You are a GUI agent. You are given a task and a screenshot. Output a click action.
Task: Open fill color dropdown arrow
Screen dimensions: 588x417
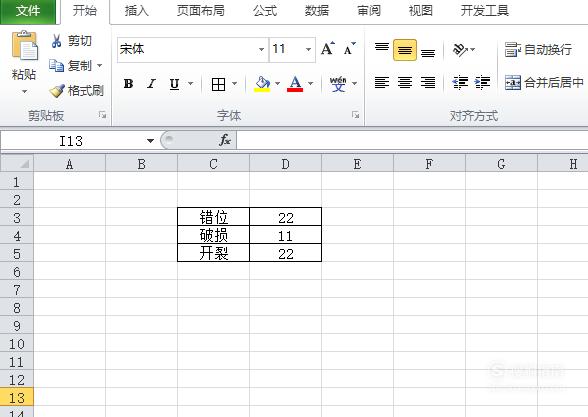(278, 83)
